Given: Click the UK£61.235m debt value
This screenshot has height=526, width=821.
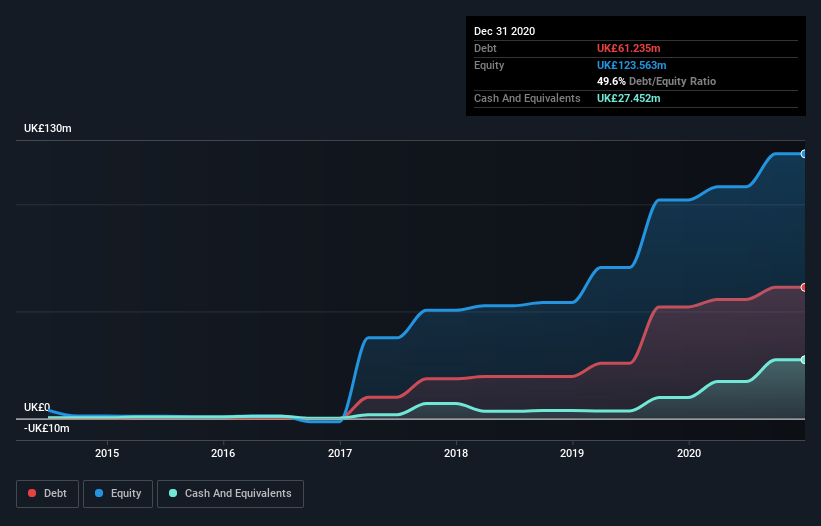Looking at the screenshot, I should pos(629,48).
